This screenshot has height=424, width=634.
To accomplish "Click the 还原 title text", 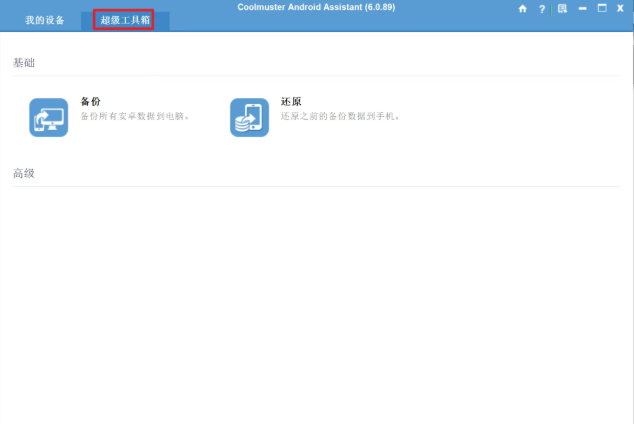I will [291, 101].
